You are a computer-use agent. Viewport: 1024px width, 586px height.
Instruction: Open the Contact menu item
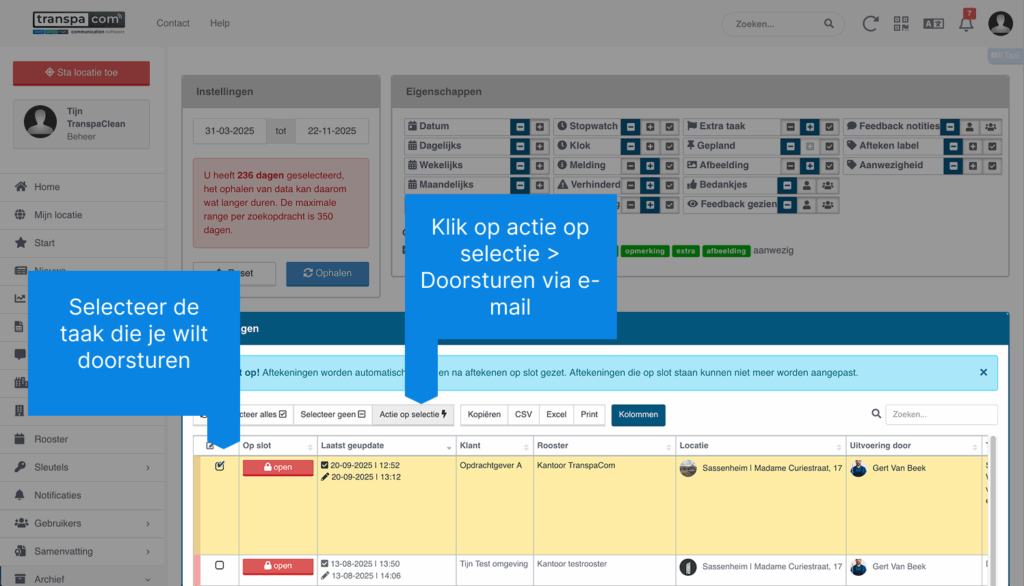173,23
